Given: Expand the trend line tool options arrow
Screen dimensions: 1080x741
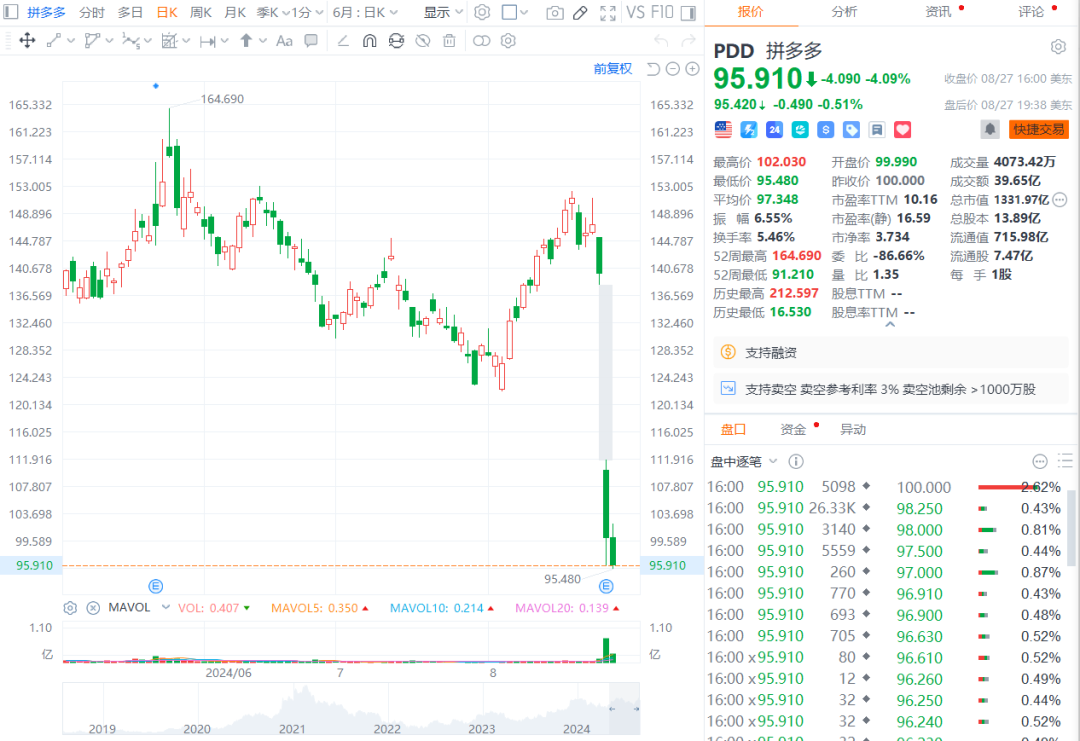Looking at the screenshot, I should pyautogui.click(x=71, y=41).
